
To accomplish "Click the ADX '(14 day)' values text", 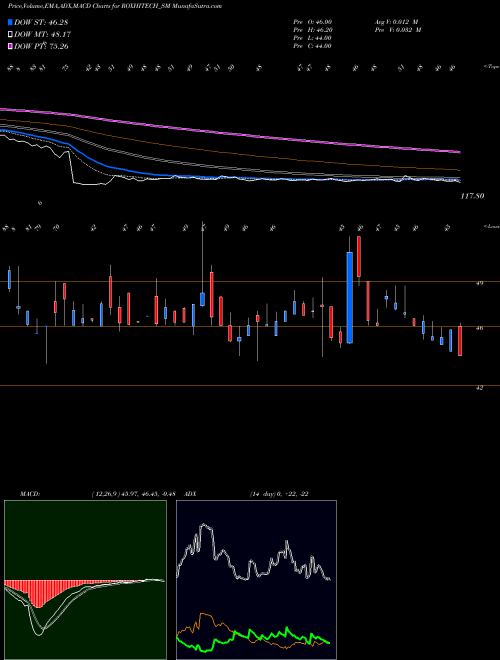I will point(279,494).
